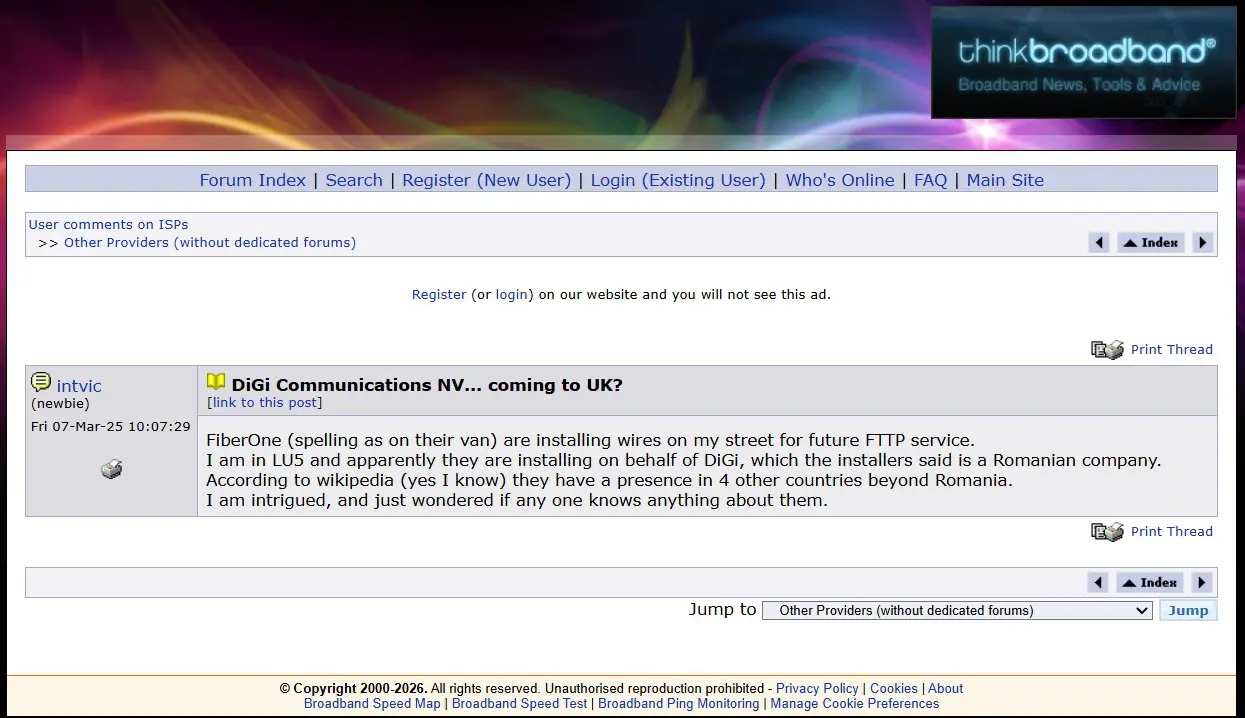Click the yellow book icon by post title
Image resolution: width=1245 pixels, height=718 pixels.
click(x=216, y=382)
